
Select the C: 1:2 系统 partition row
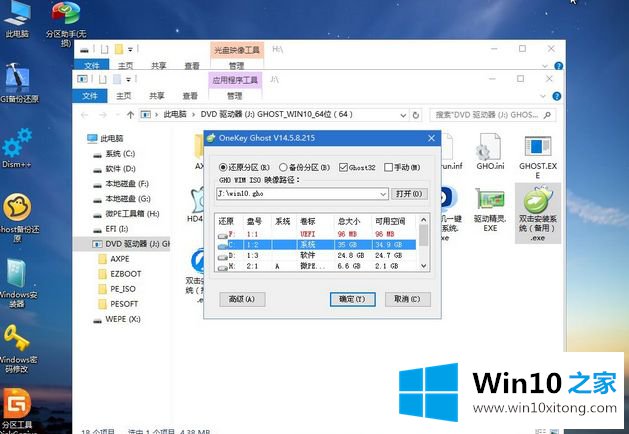[317, 245]
